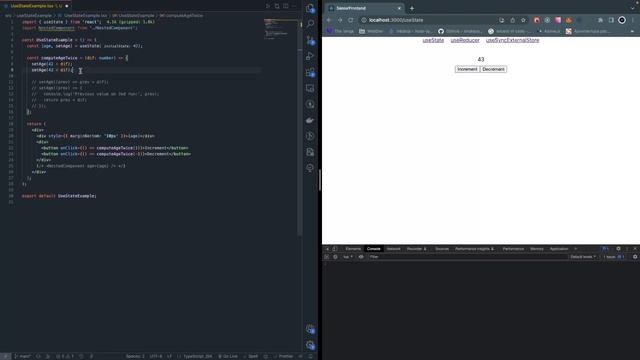
Task: Switch to the Memory tab in DevTools
Action: click(537, 249)
